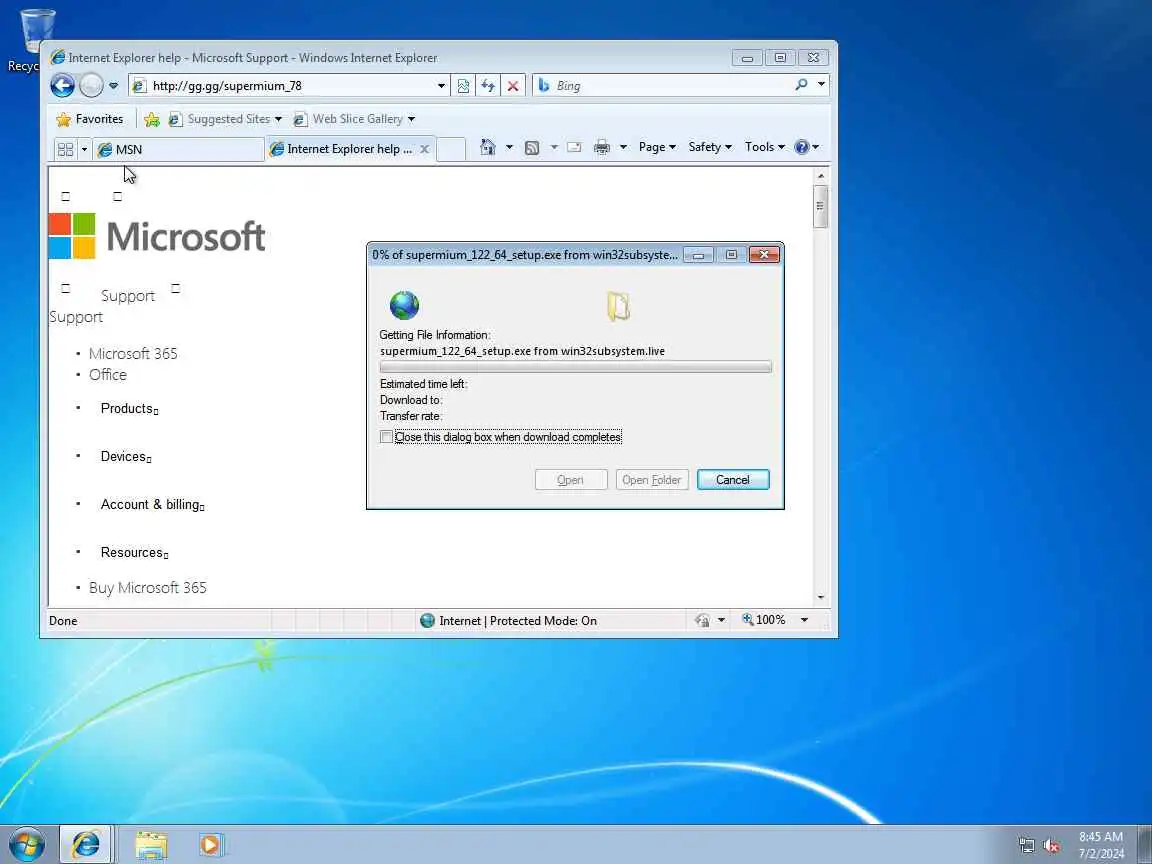Click the network tray icon
Image resolution: width=1152 pixels, height=864 pixels.
click(x=1026, y=846)
